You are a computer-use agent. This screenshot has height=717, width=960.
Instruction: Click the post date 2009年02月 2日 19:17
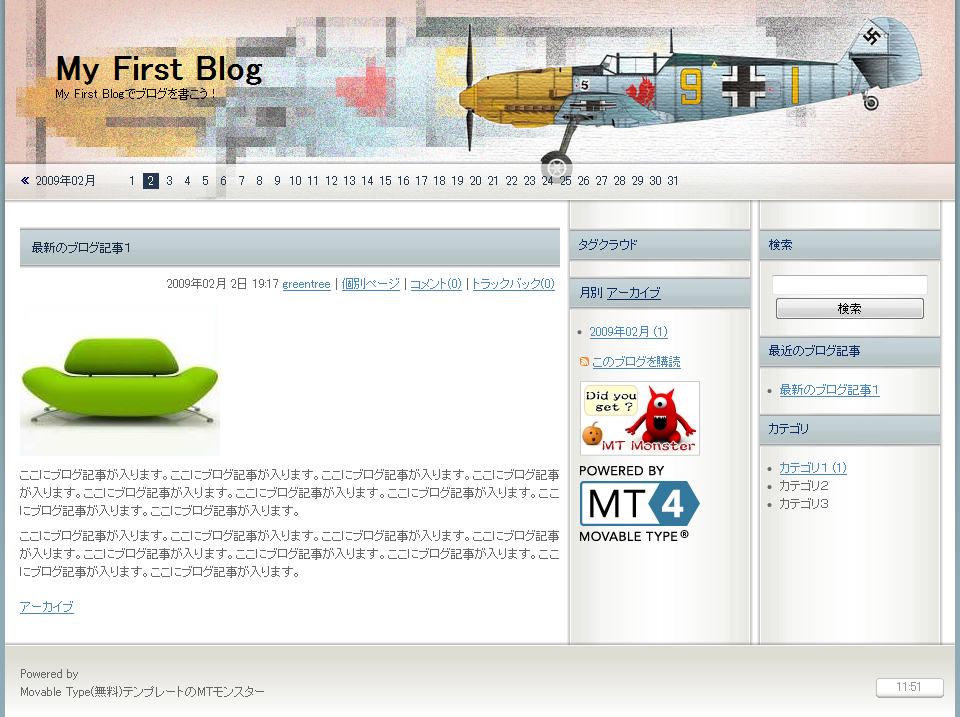point(222,284)
